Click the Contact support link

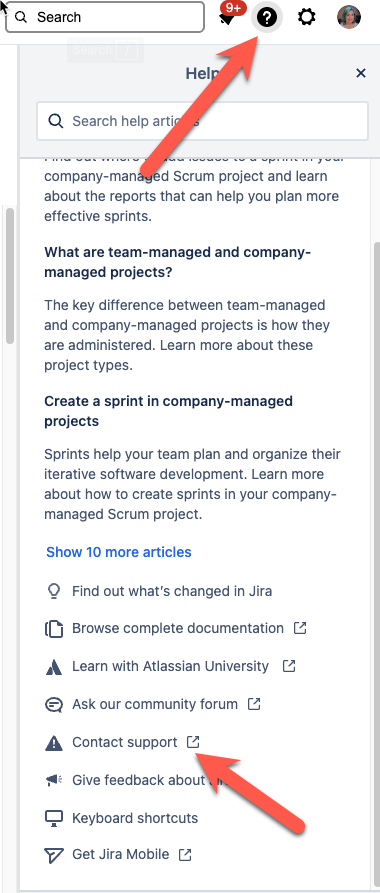tap(125, 742)
